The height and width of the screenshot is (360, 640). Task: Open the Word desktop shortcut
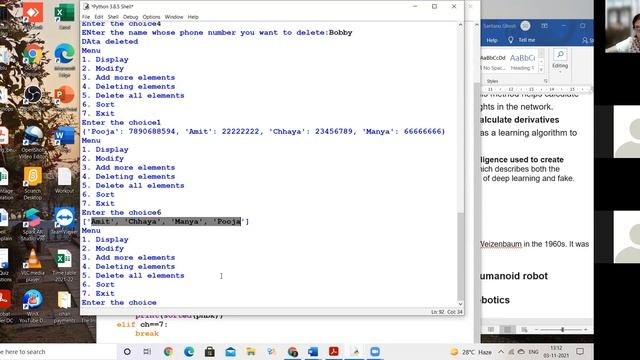click(x=64, y=139)
